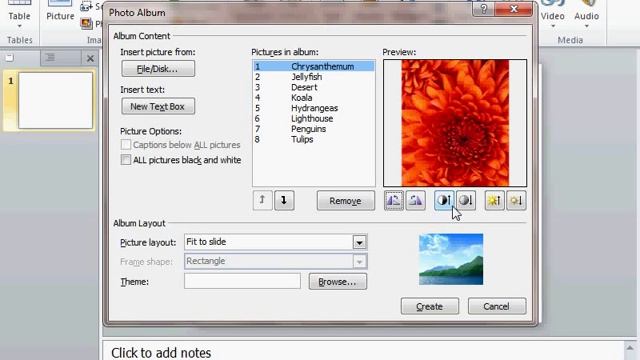Select Tulips in the album list
The height and width of the screenshot is (360, 640).
(313, 140)
